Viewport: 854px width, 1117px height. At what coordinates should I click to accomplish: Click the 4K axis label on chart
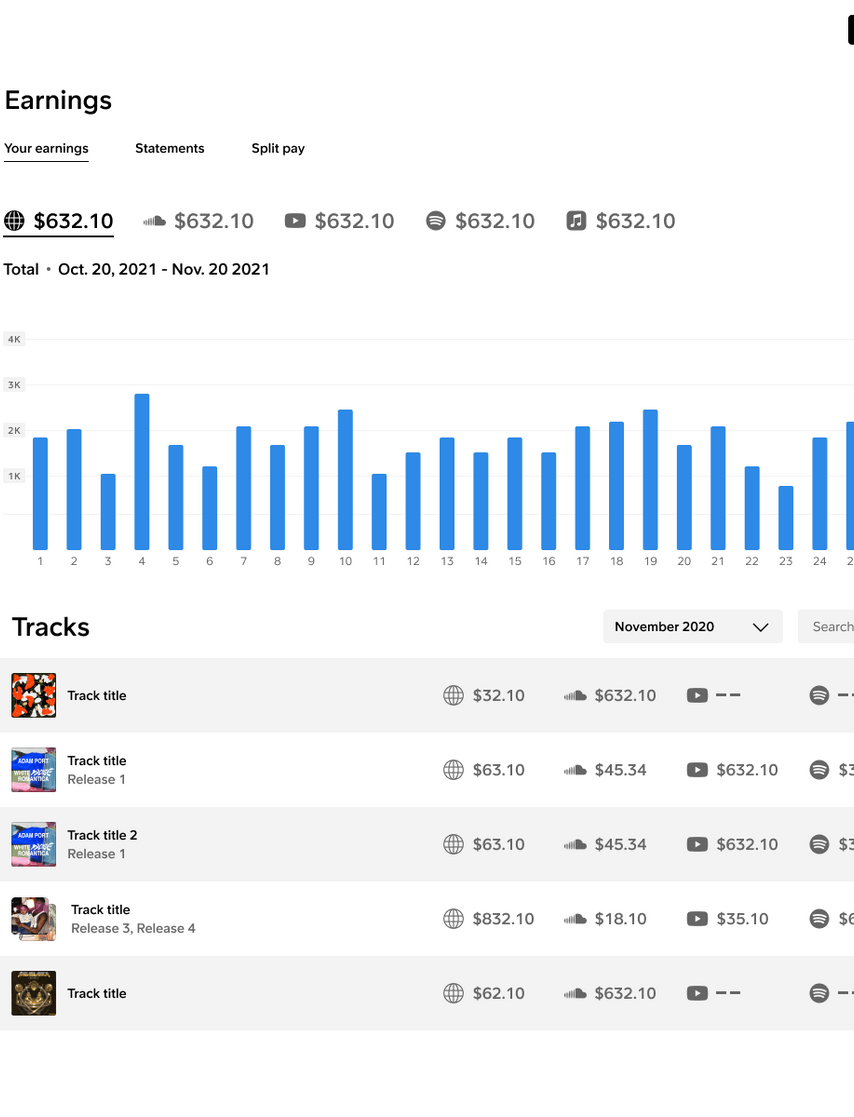[x=14, y=339]
